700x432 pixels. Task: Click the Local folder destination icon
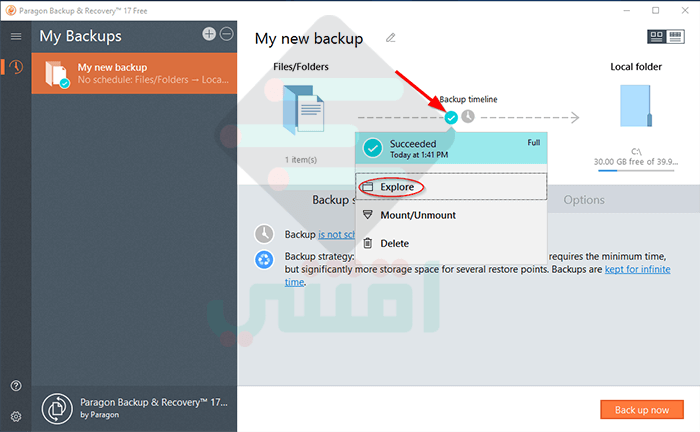(x=636, y=106)
